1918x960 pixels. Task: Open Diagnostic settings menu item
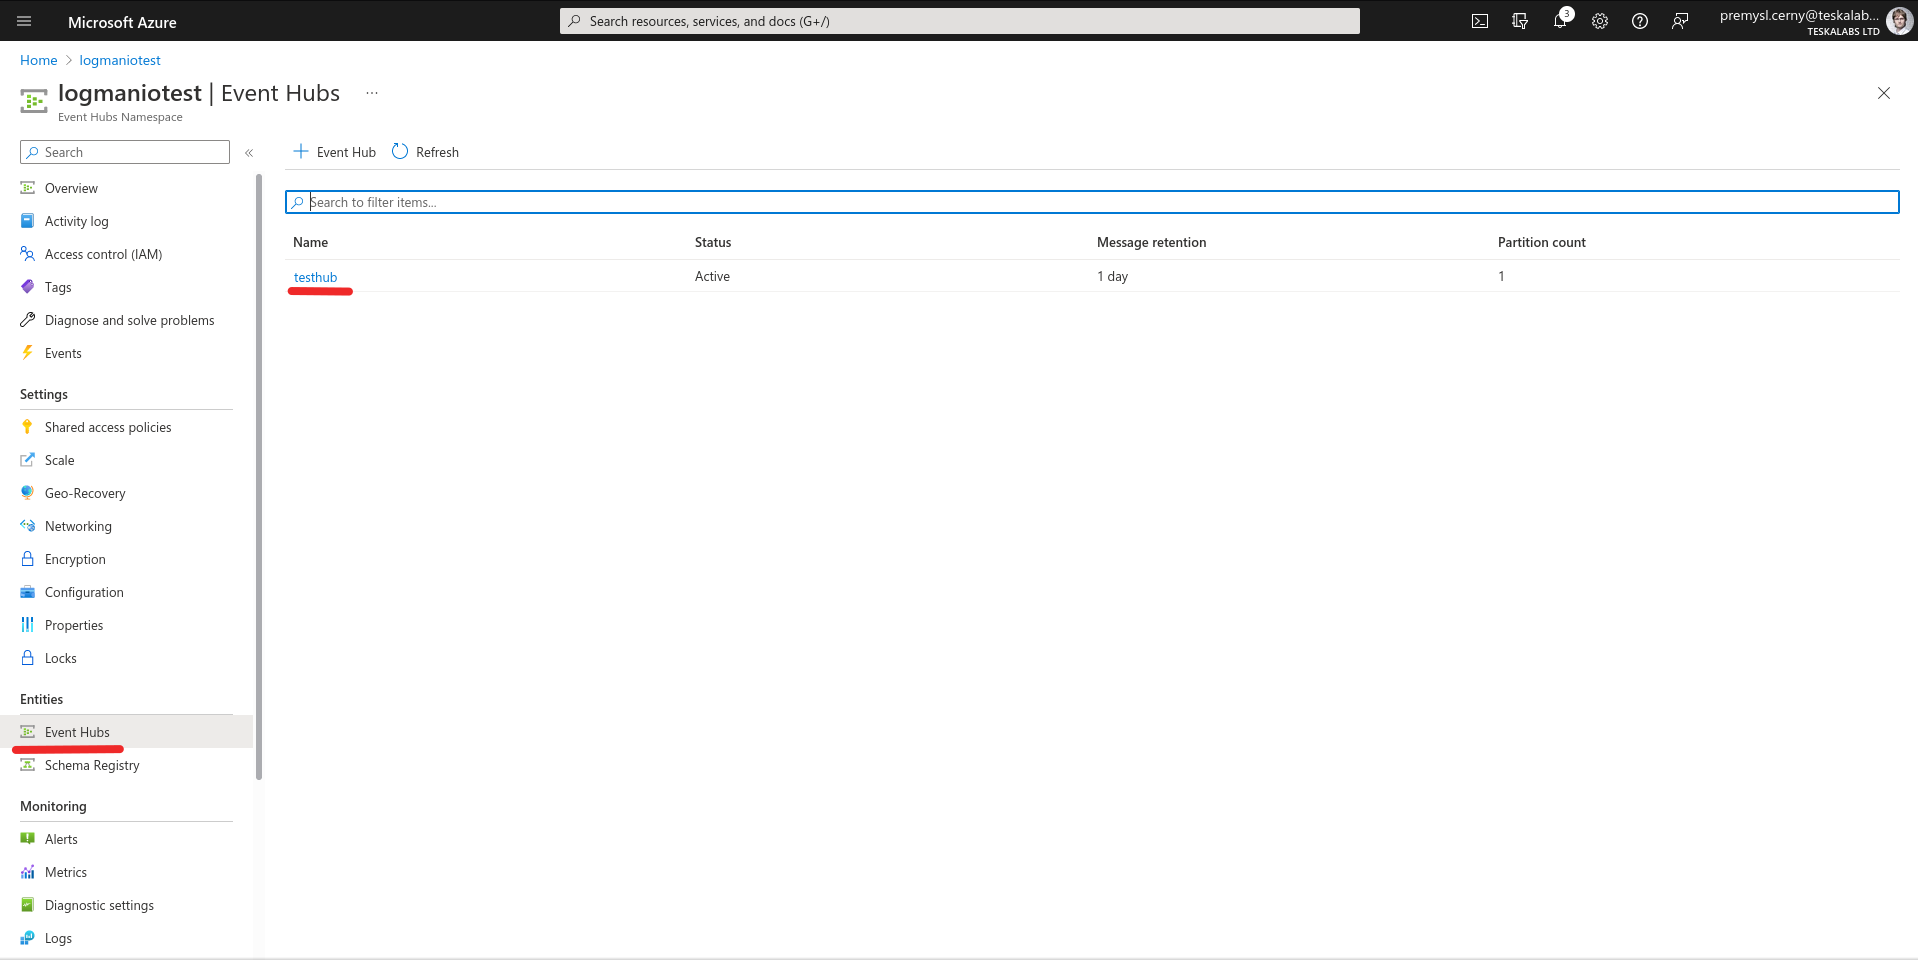coord(99,905)
